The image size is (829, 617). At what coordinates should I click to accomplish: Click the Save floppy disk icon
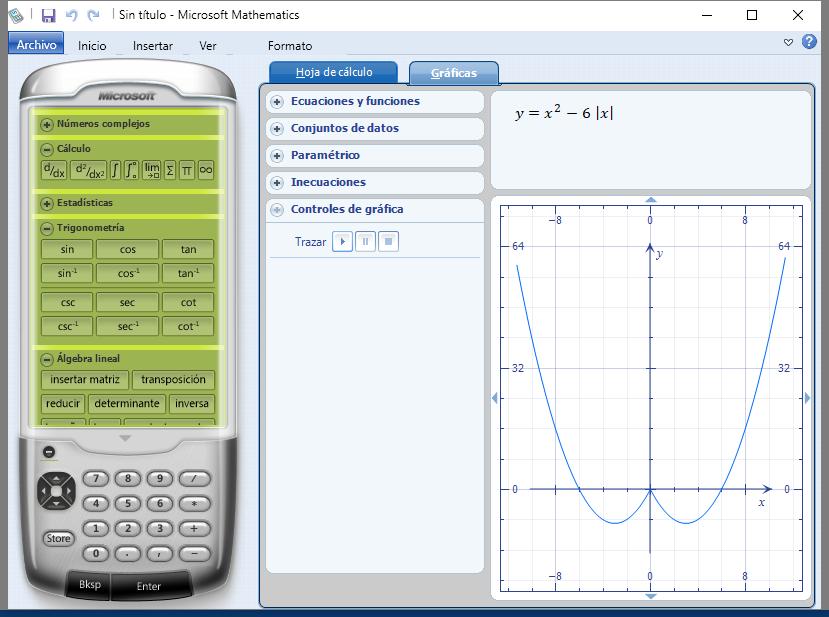tap(48, 15)
